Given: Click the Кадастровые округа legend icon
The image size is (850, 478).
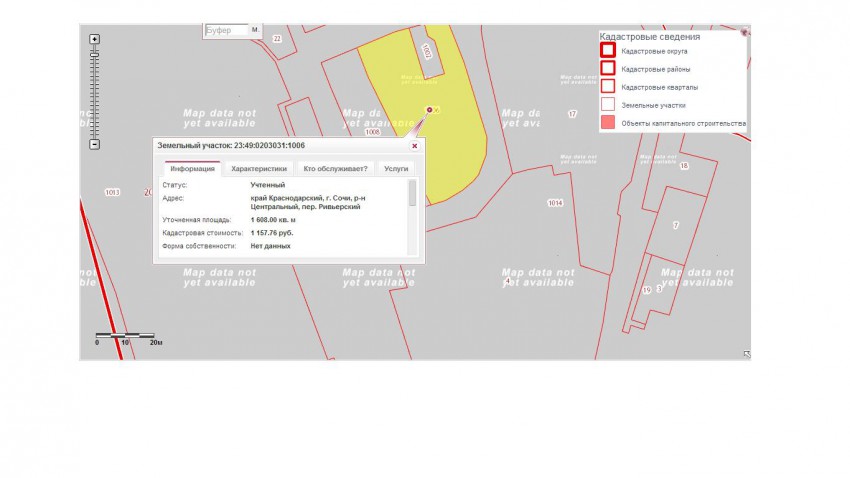Looking at the screenshot, I should tap(607, 50).
